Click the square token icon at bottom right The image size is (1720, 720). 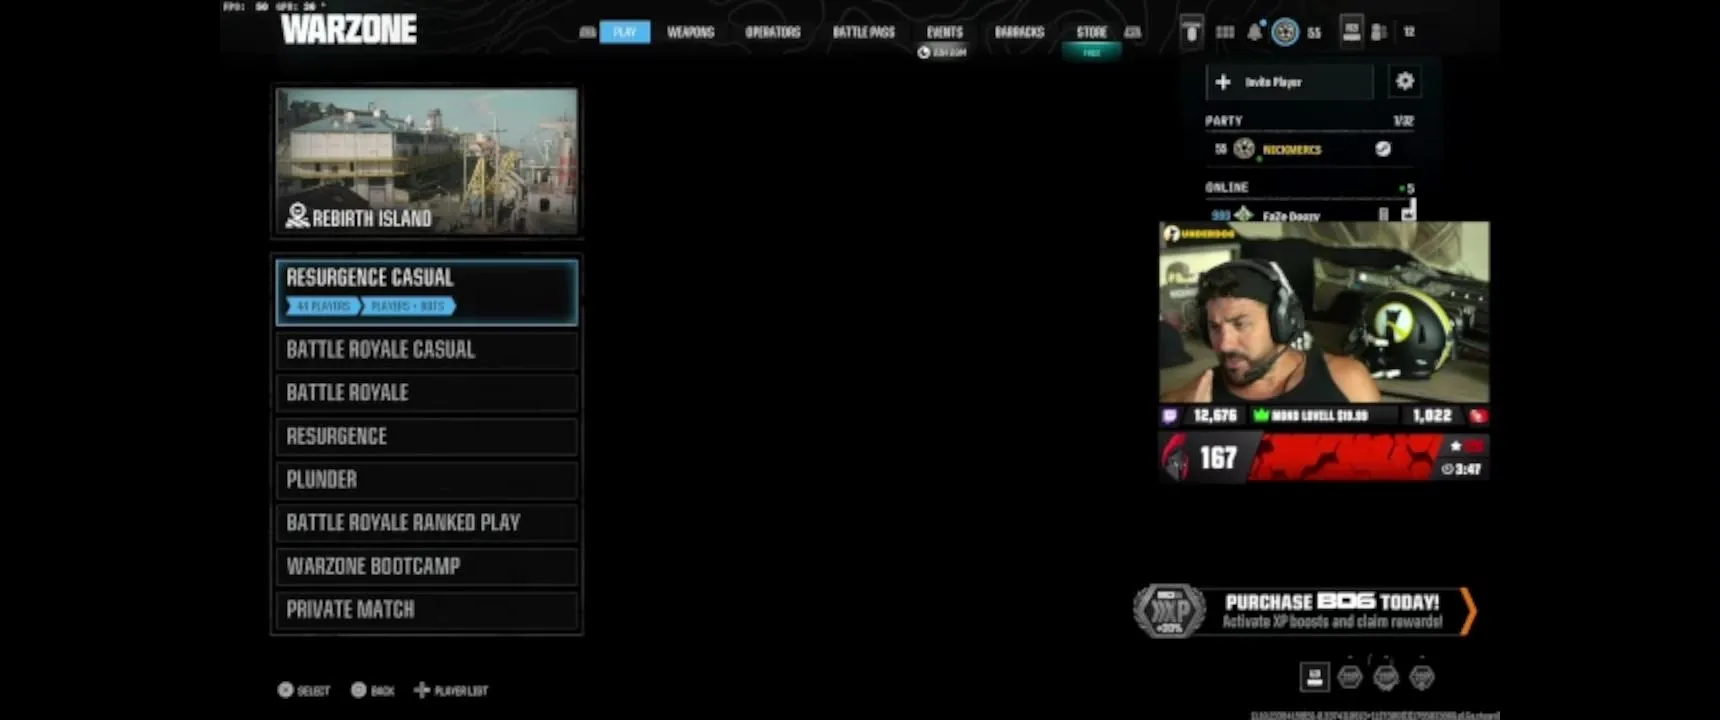(x=1314, y=677)
